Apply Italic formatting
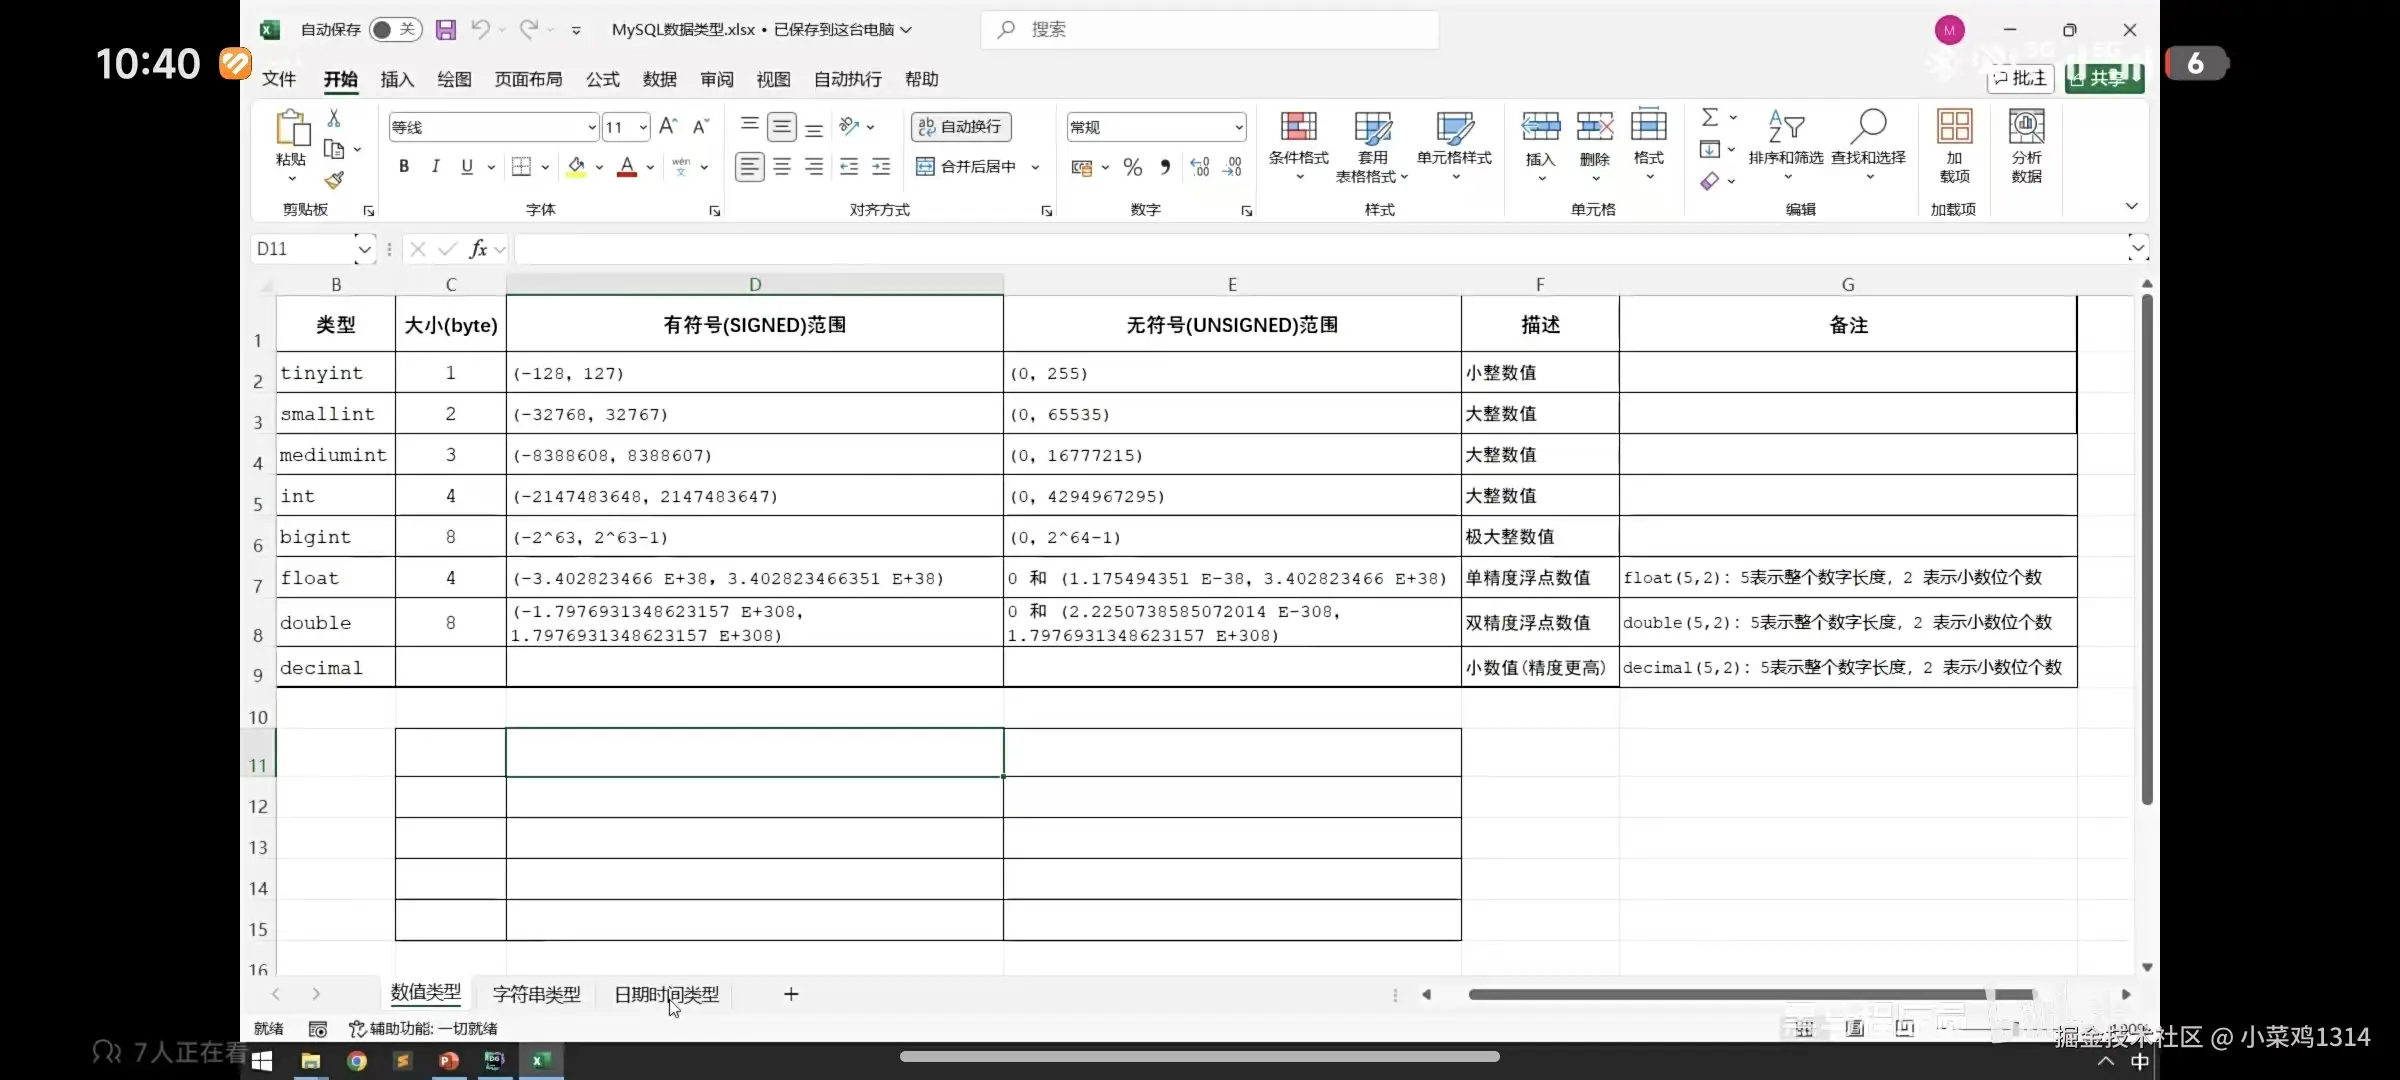 [435, 166]
